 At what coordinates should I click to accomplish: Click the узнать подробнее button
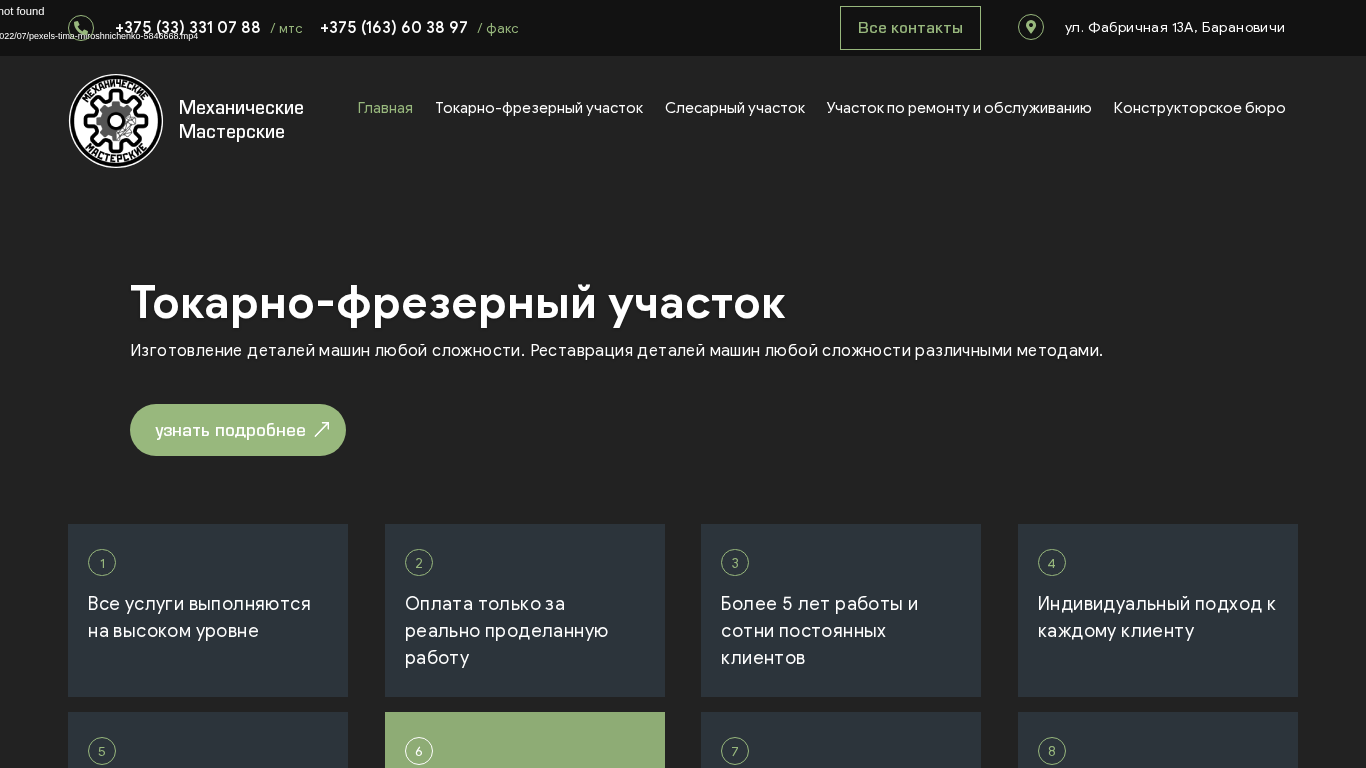[x=238, y=430]
